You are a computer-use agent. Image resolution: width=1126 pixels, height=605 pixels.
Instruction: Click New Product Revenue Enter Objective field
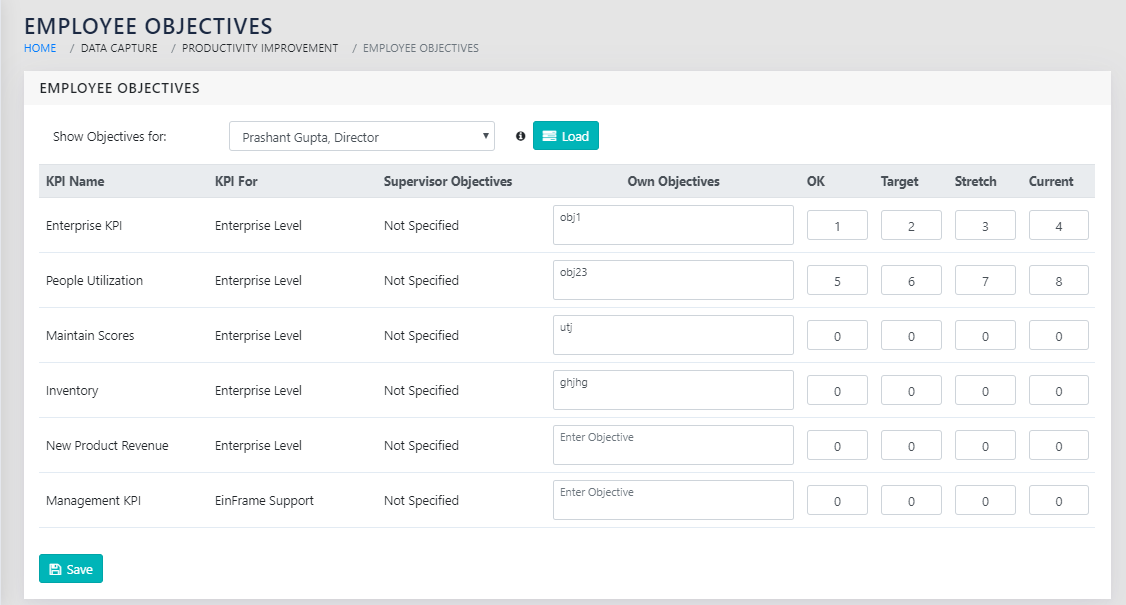click(x=673, y=445)
